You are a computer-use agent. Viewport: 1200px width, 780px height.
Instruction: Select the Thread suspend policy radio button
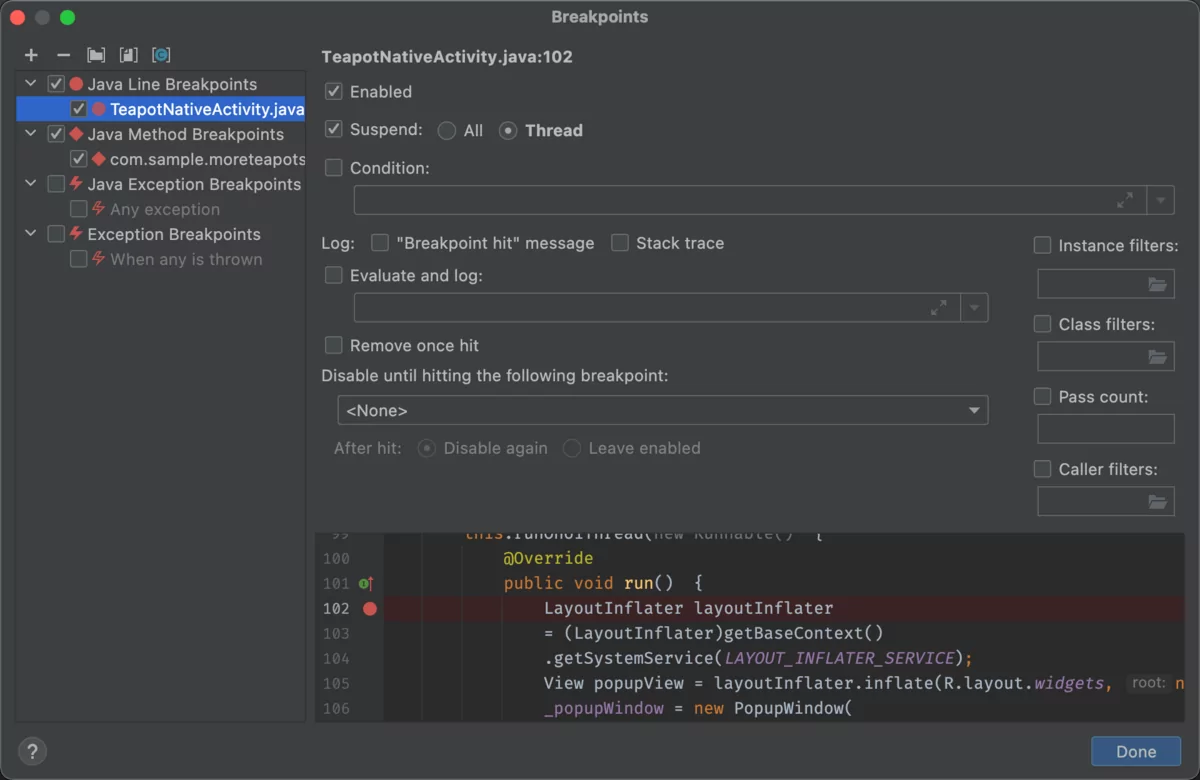pyautogui.click(x=508, y=130)
